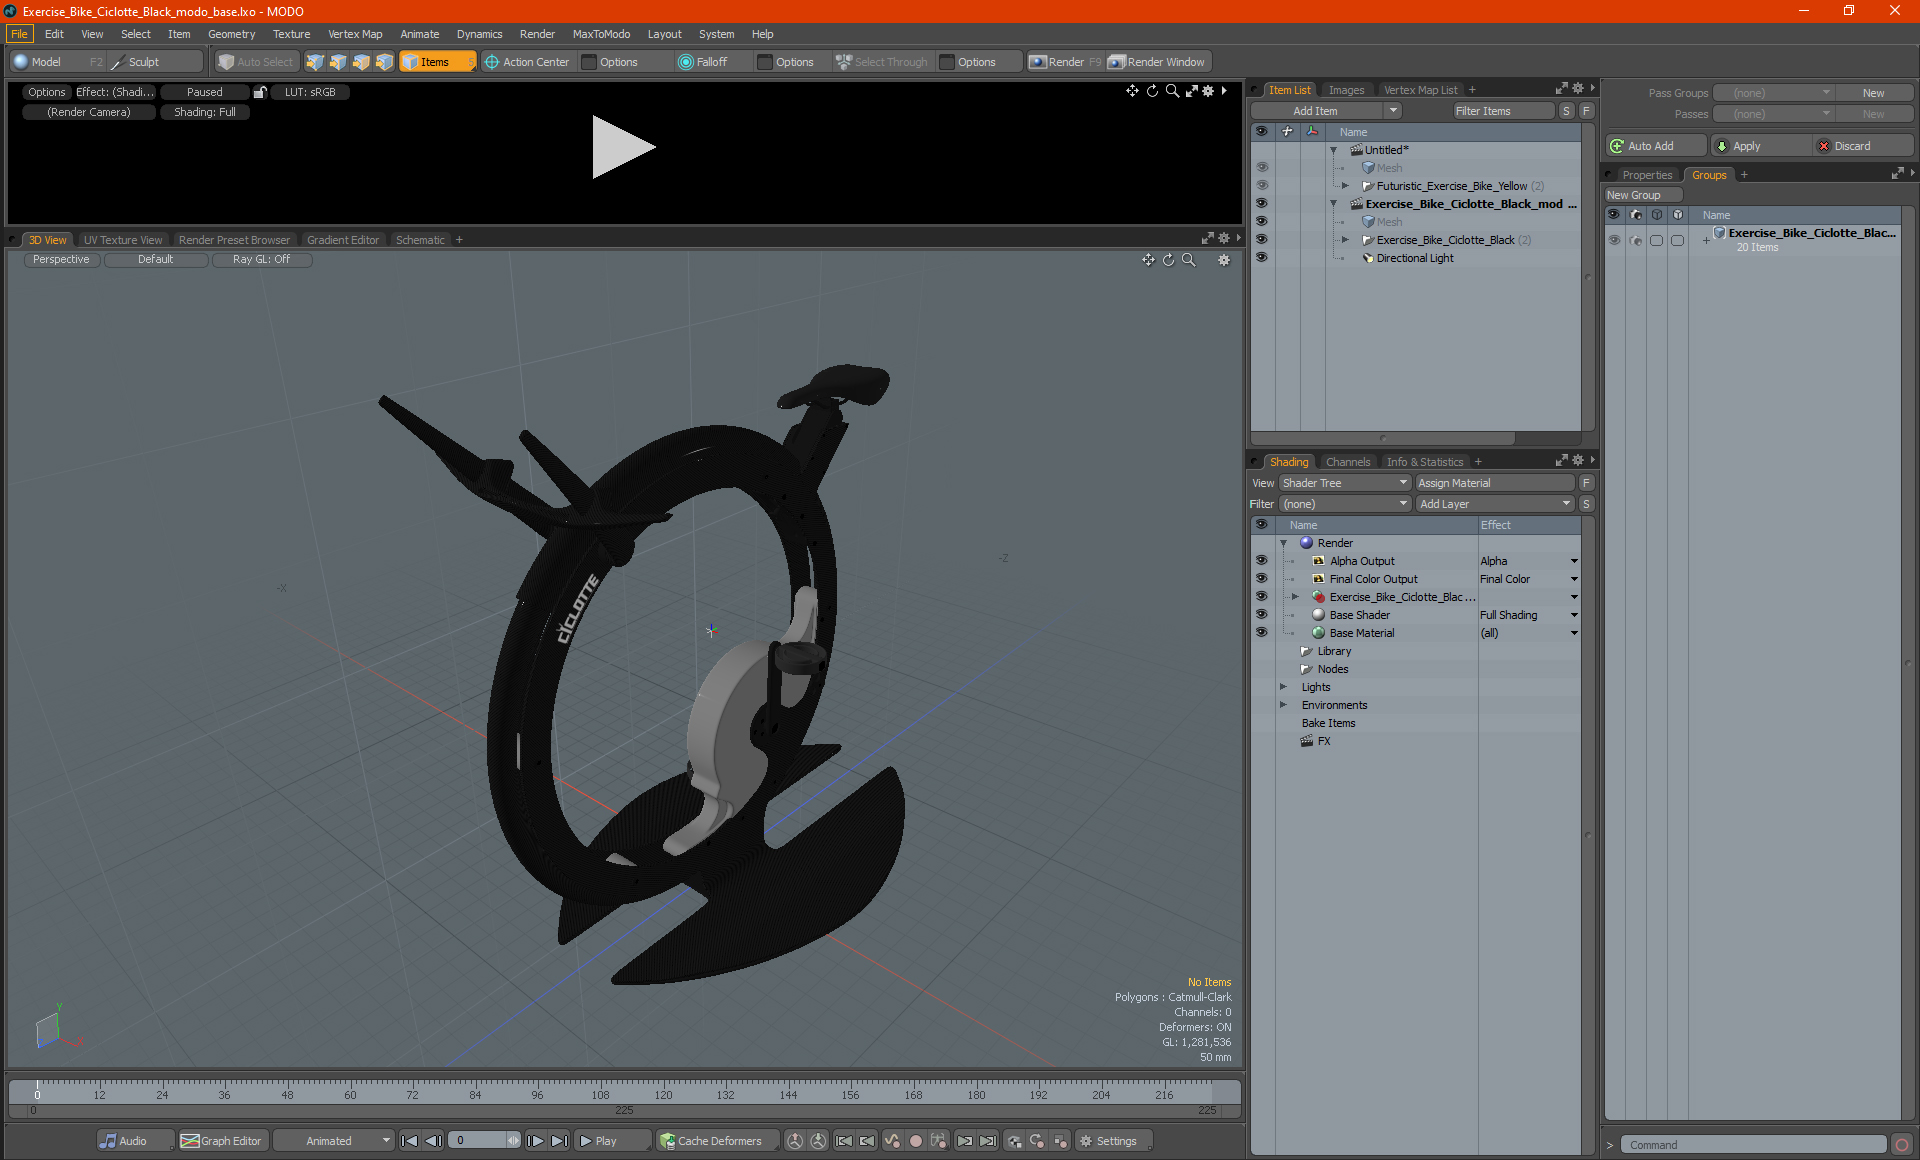Step to next frame
The image size is (1920, 1160).
(x=536, y=1141)
